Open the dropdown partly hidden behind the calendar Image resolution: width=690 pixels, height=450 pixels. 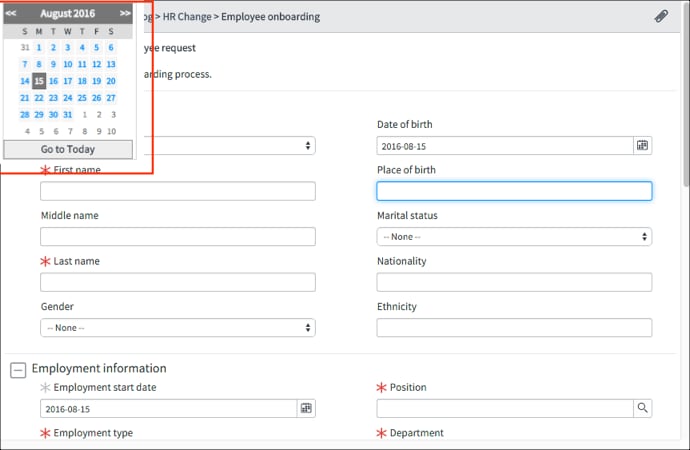coord(229,146)
